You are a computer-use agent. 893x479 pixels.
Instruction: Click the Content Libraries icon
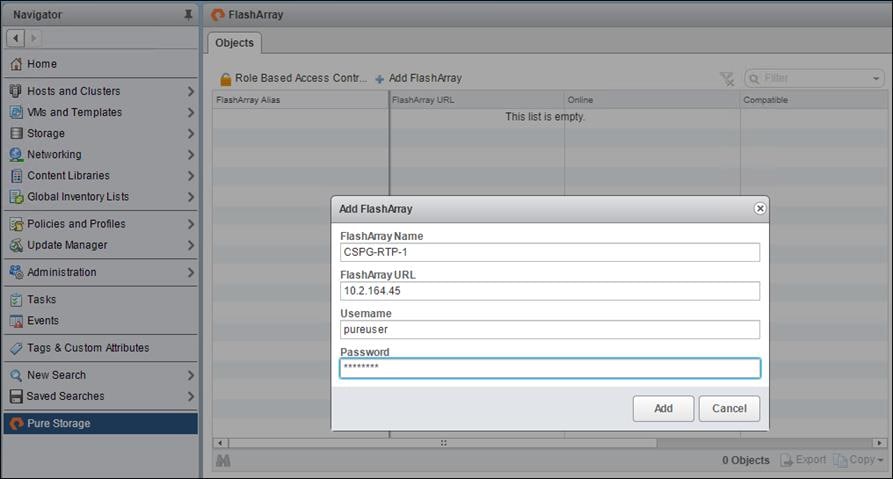(x=17, y=175)
